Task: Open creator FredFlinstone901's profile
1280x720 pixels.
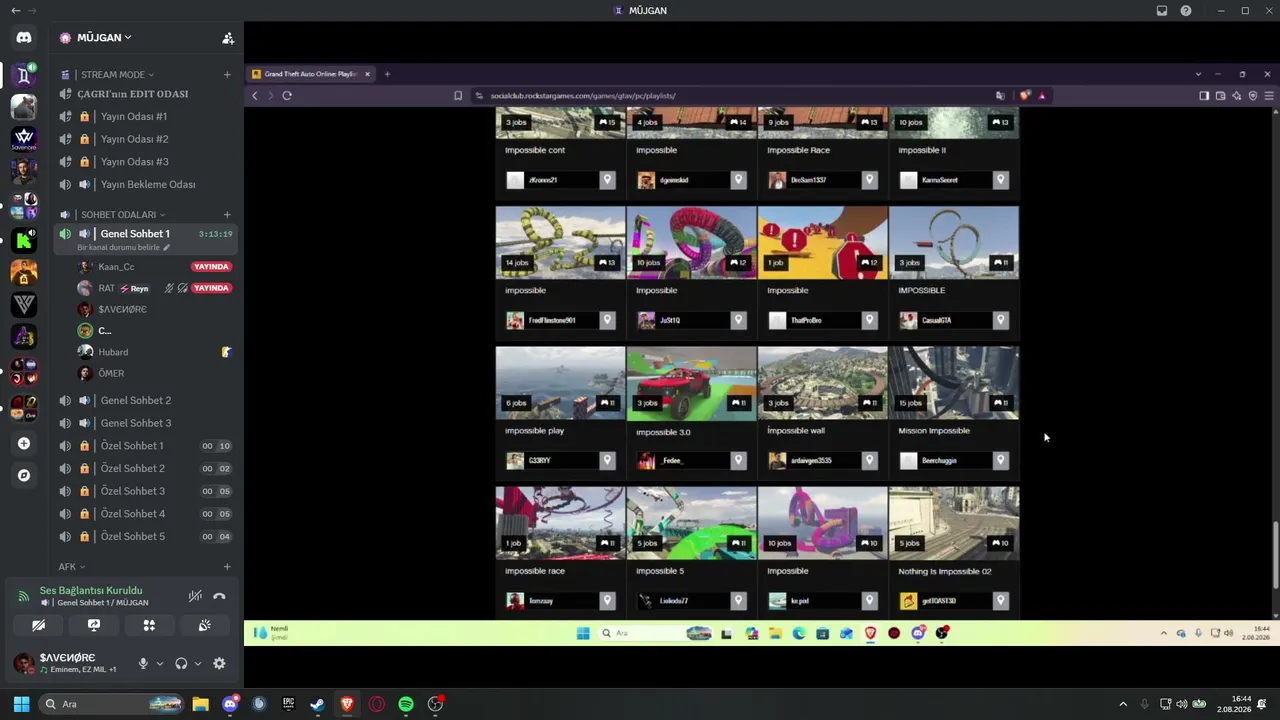Action: click(x=552, y=321)
